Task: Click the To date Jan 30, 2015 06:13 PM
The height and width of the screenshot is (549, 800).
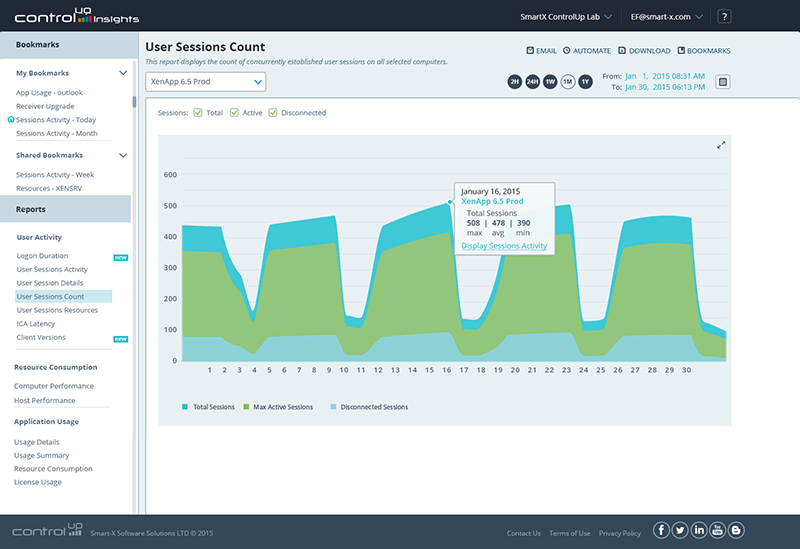Action: coord(665,87)
